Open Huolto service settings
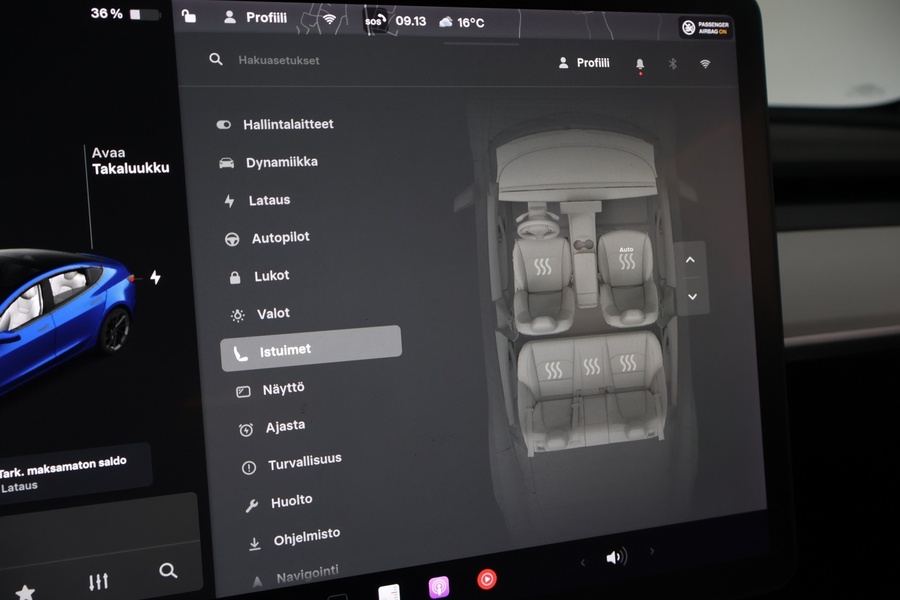The image size is (900, 600). 290,500
